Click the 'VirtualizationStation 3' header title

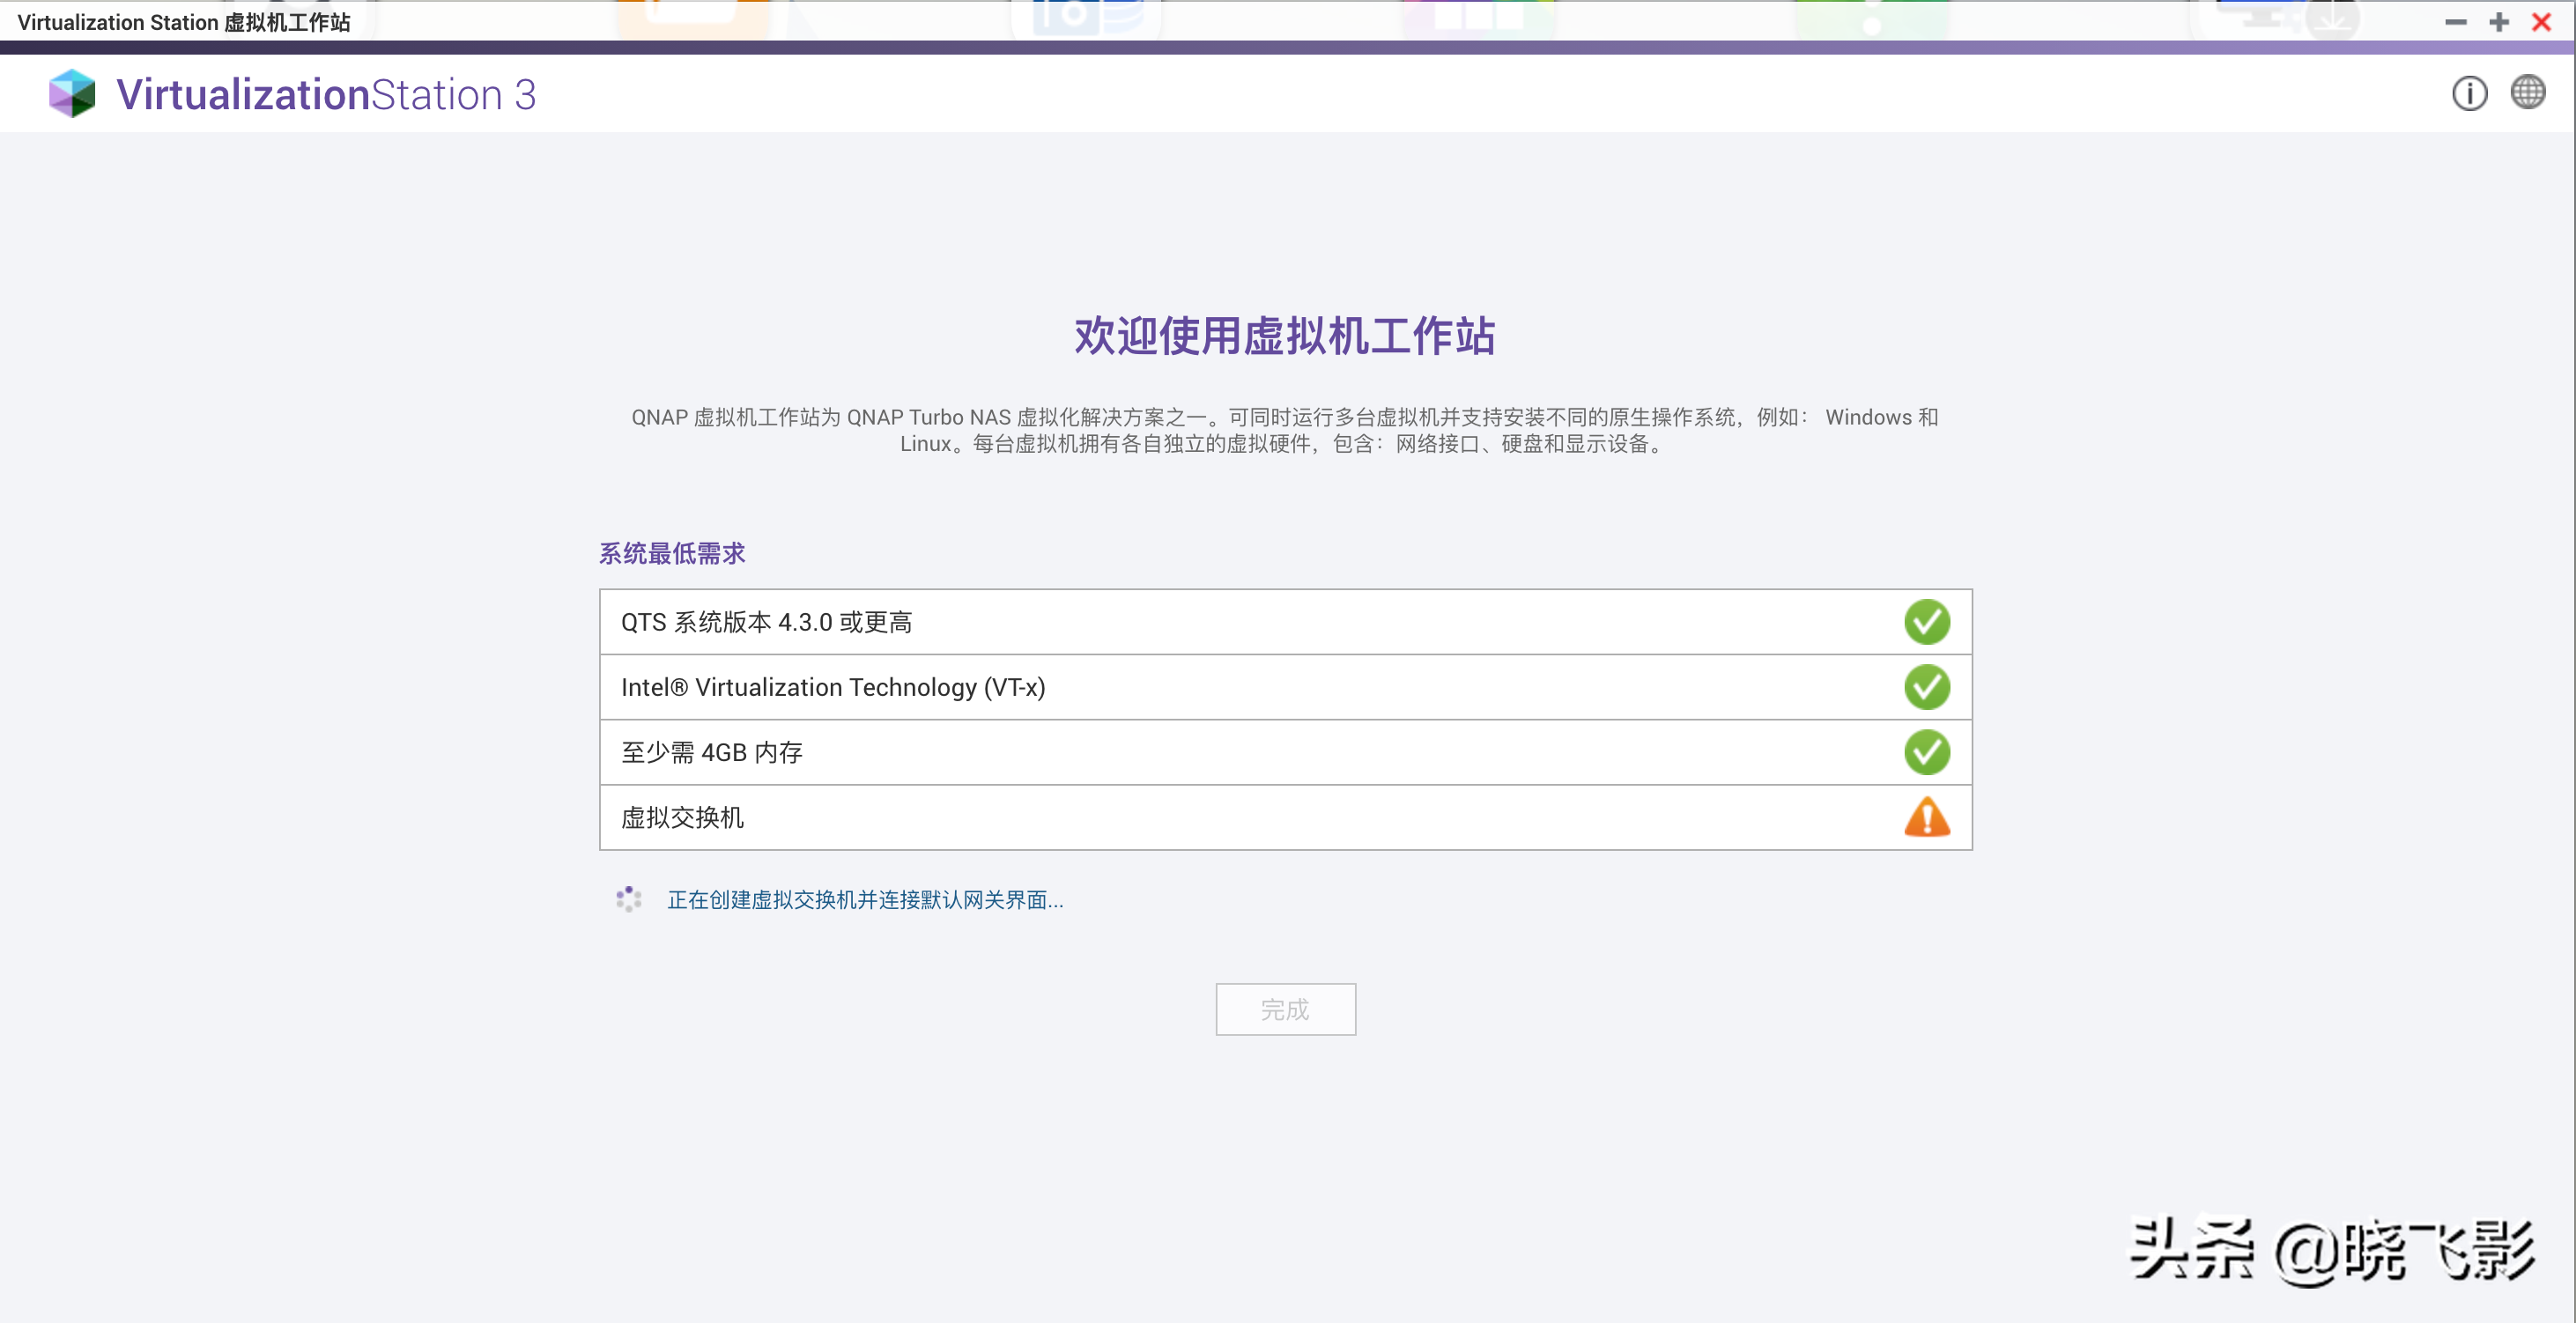click(326, 94)
